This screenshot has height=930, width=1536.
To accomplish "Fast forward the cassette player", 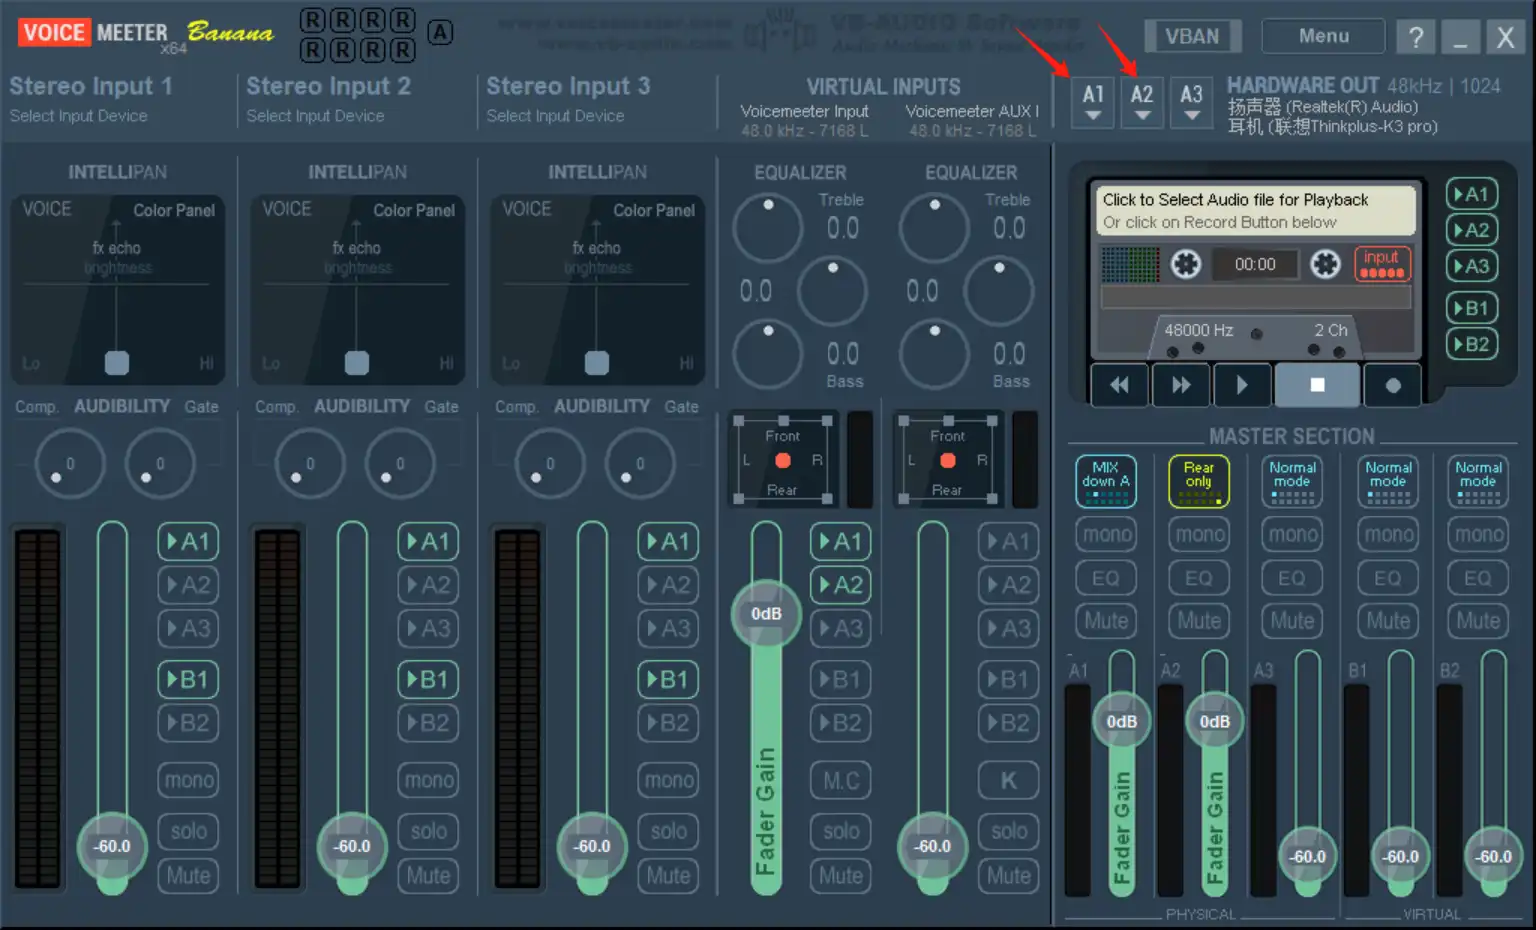I will click(x=1181, y=385).
